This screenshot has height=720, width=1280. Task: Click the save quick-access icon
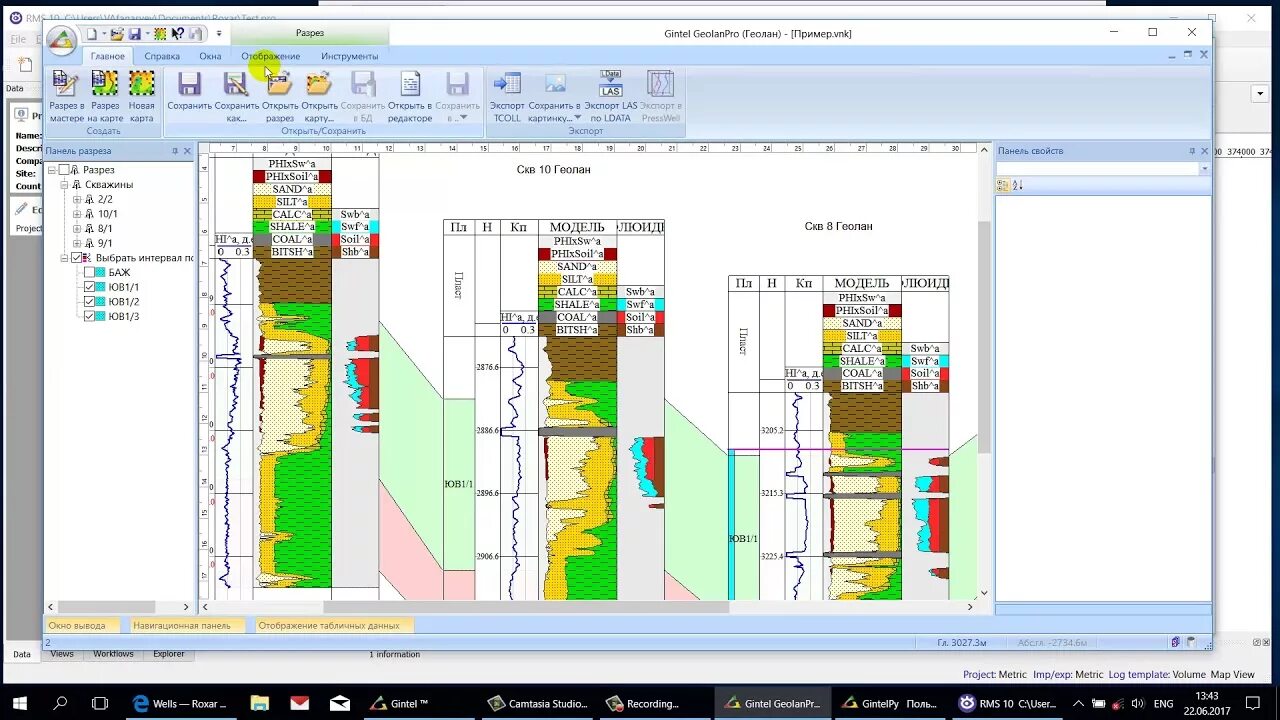coord(134,34)
